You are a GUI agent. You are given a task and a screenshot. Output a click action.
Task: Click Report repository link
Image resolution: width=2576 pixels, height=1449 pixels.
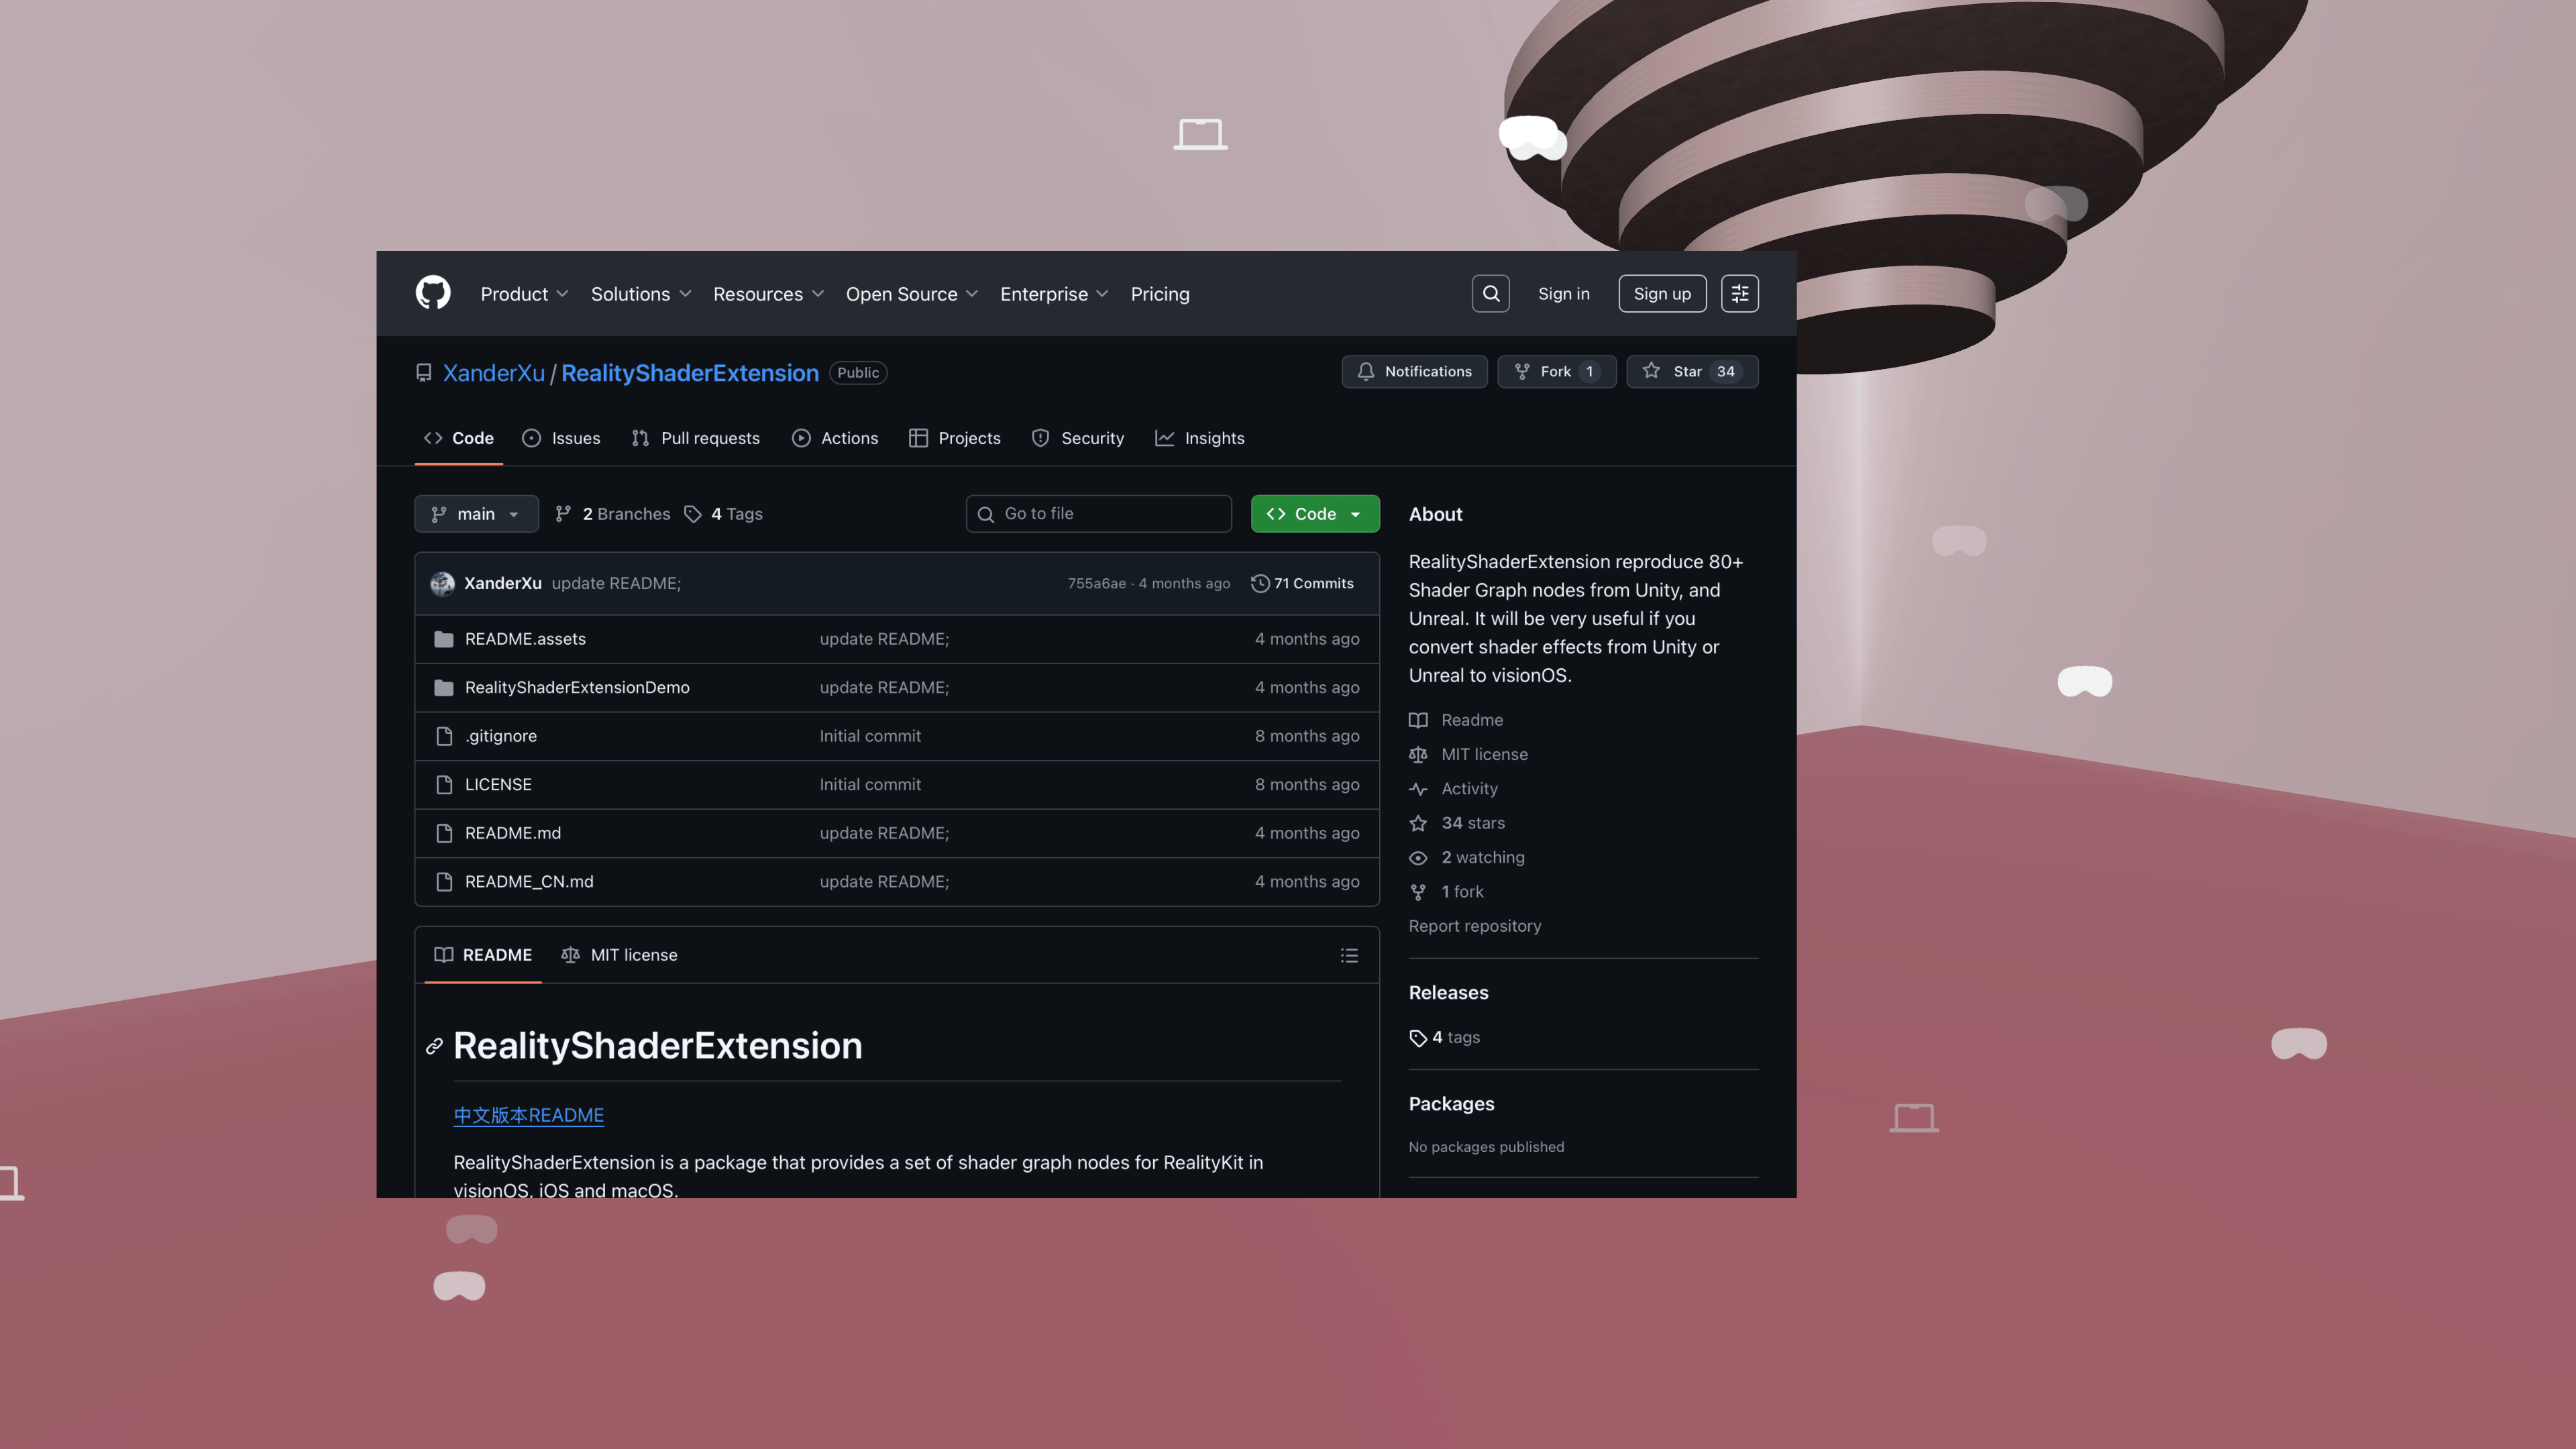tap(1475, 926)
